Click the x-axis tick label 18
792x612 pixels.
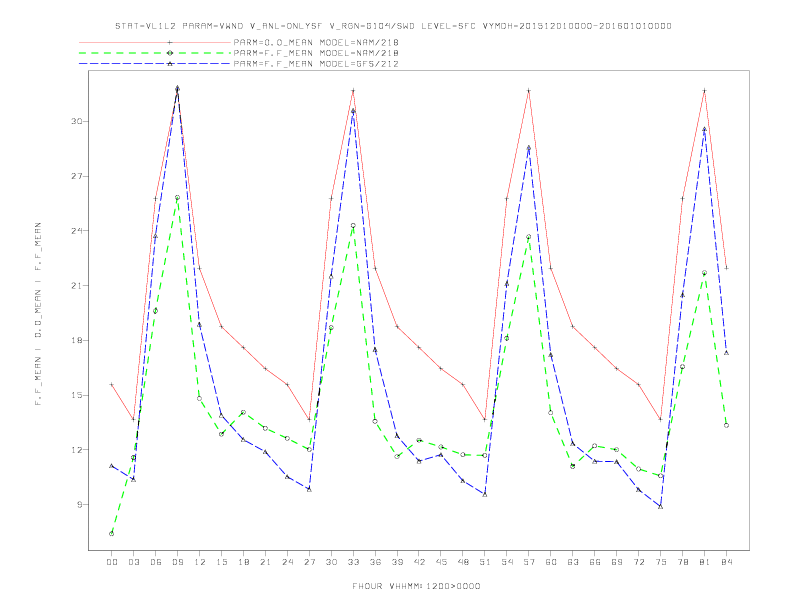coord(243,562)
